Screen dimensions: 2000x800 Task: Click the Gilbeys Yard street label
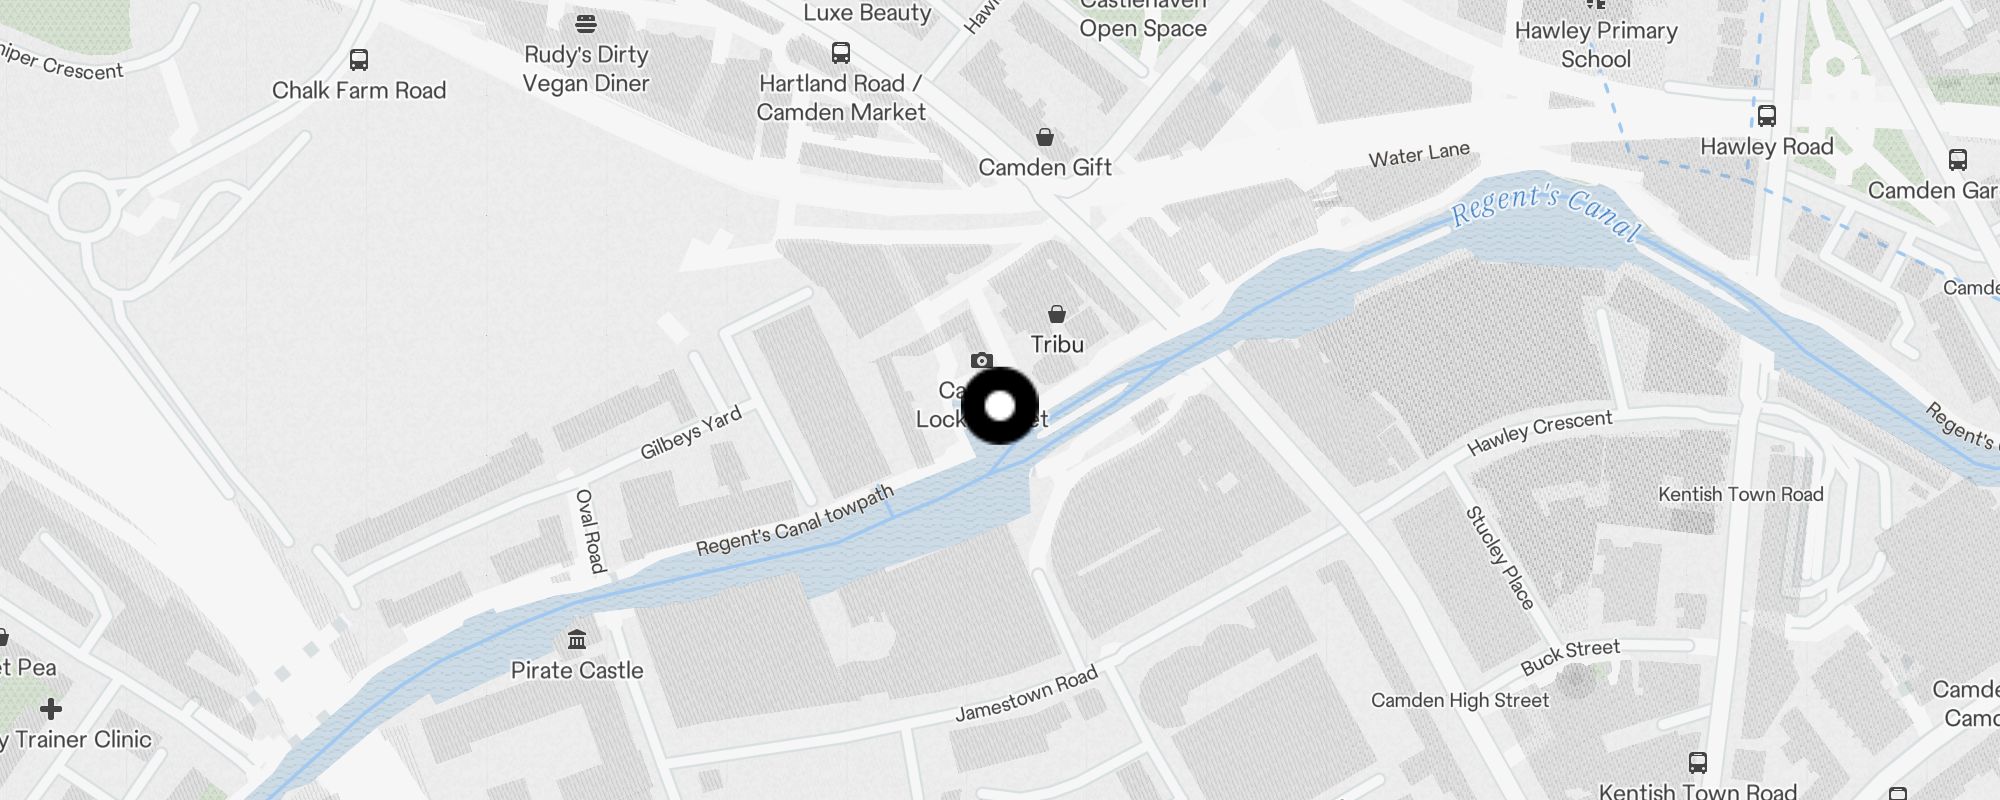691,432
